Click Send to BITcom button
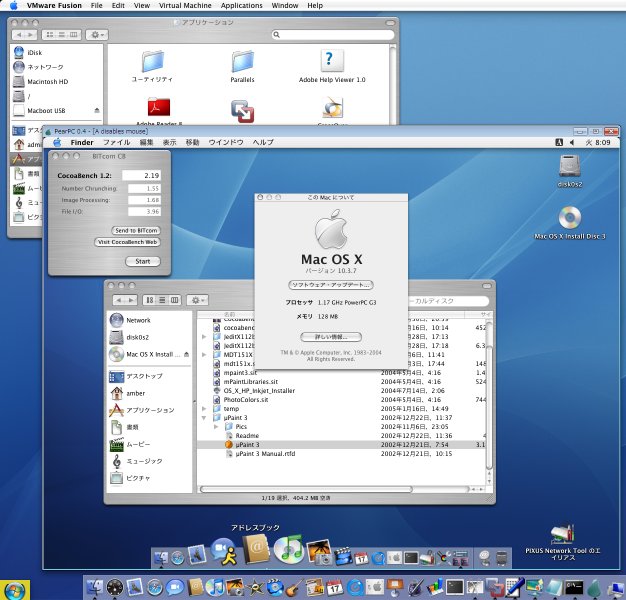 pos(136,230)
